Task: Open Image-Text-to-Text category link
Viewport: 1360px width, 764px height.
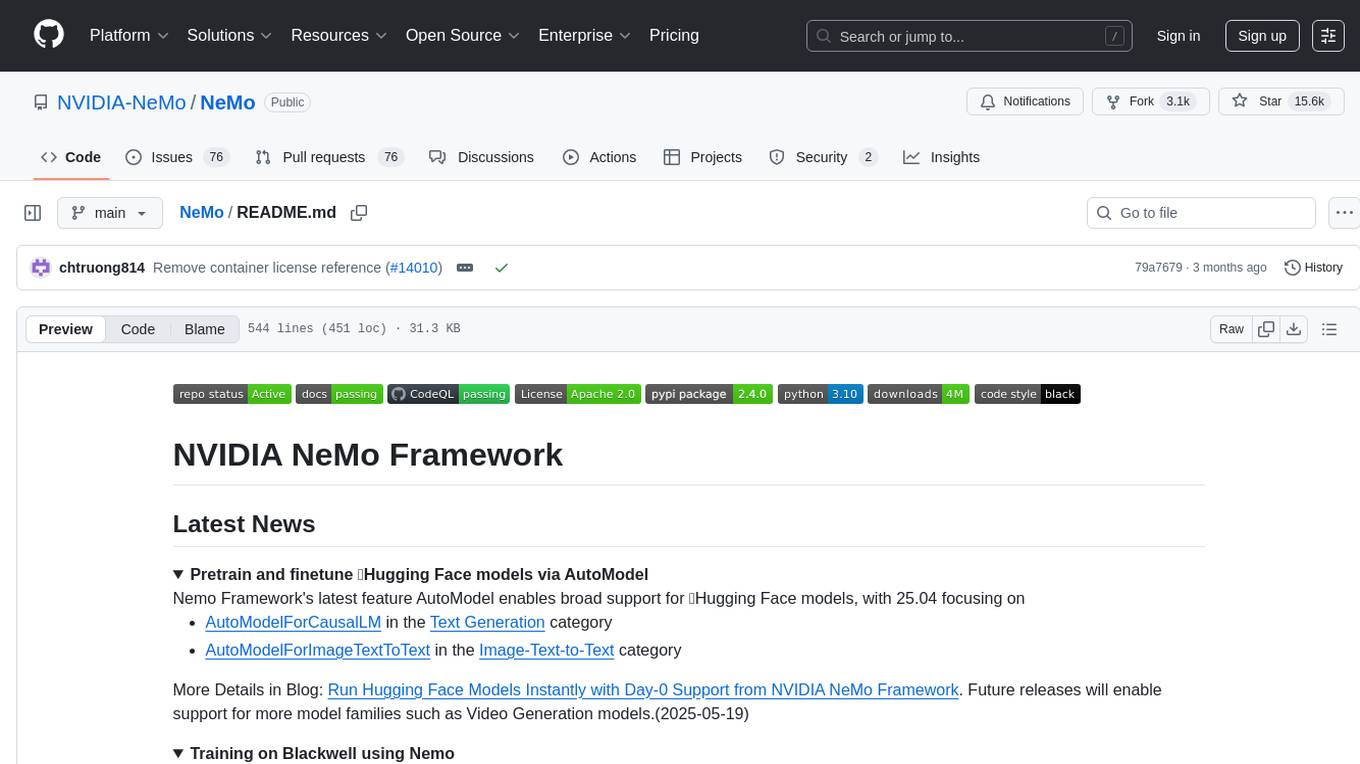Action: [546, 650]
